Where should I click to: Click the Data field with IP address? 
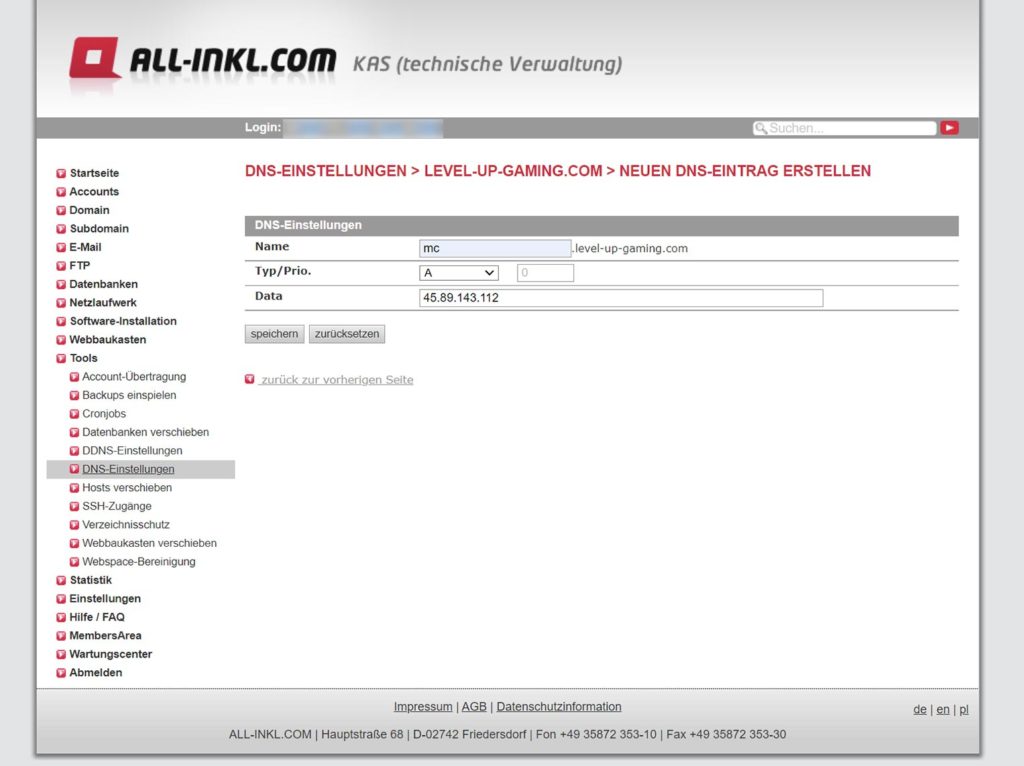click(620, 298)
